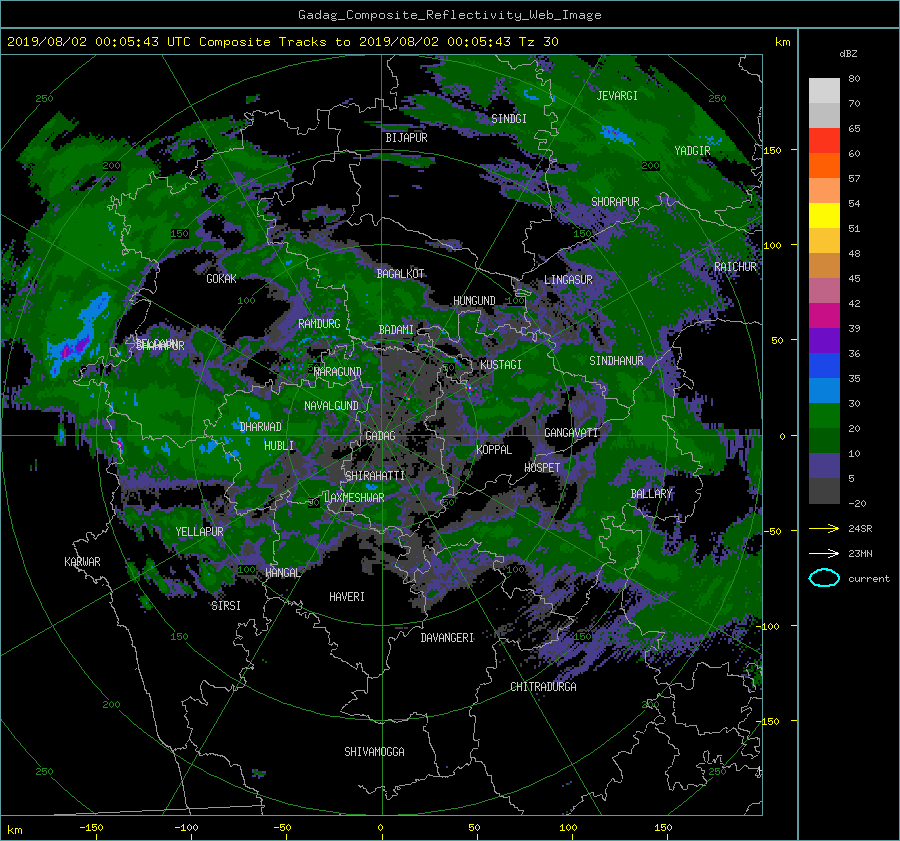Click the SHIRAHATTI city label
Image resolution: width=900 pixels, height=841 pixels.
pos(375,475)
